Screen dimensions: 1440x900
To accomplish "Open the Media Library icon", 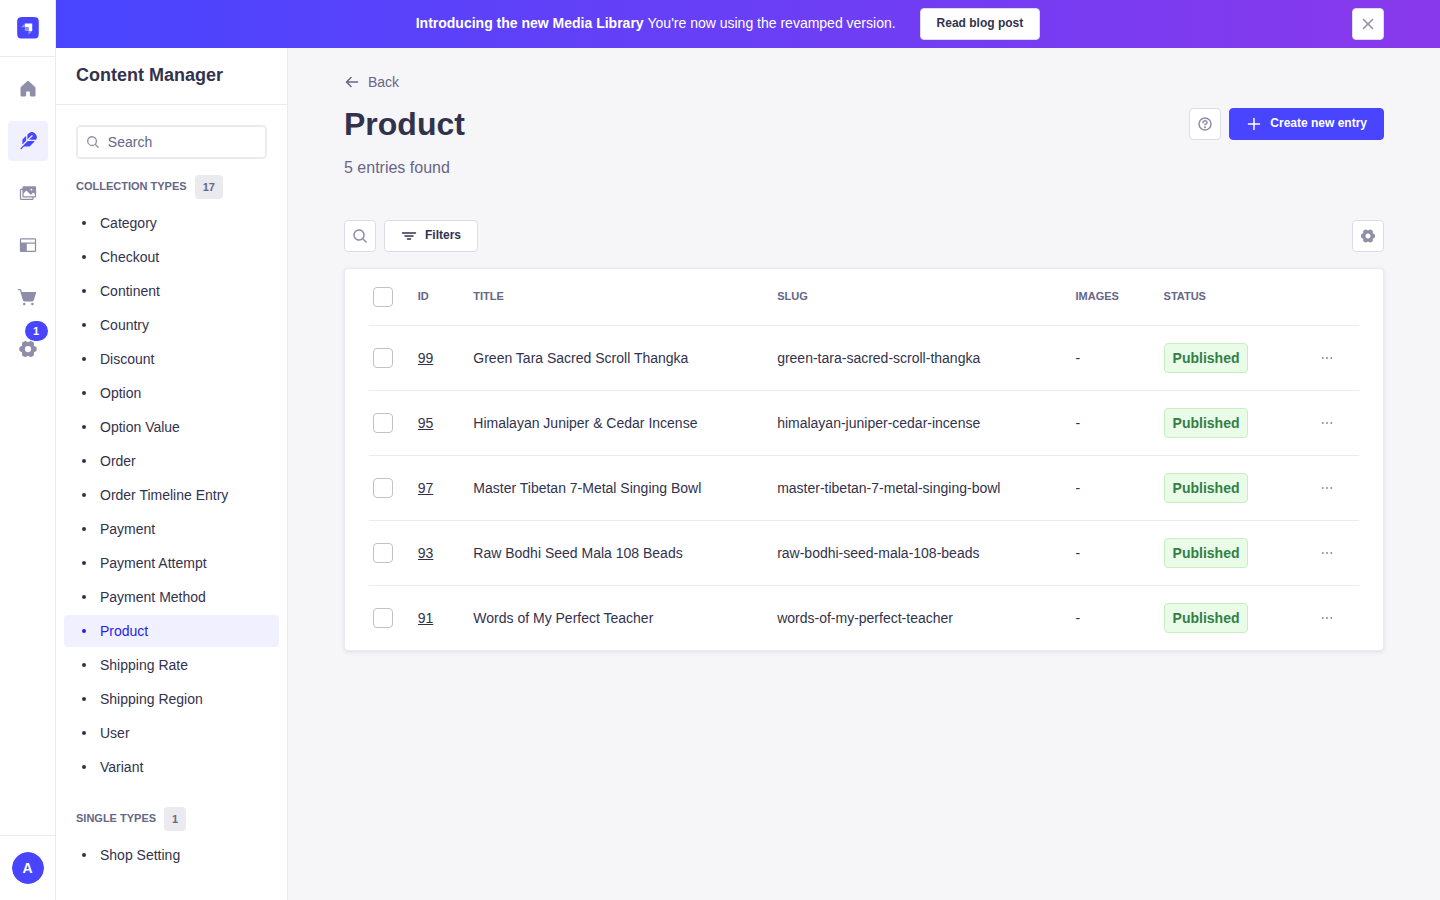I will [28, 193].
